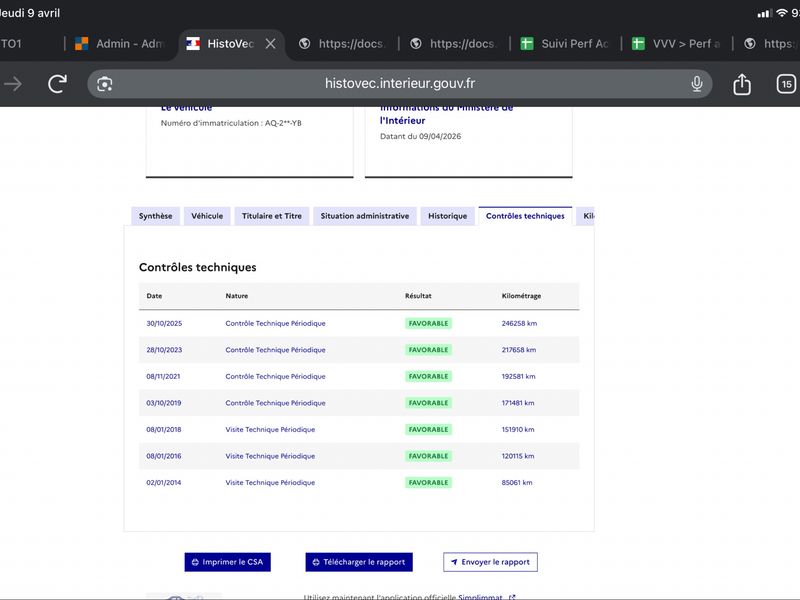
Task: Click the Datant du 09/04/2026 text
Action: 420,136
